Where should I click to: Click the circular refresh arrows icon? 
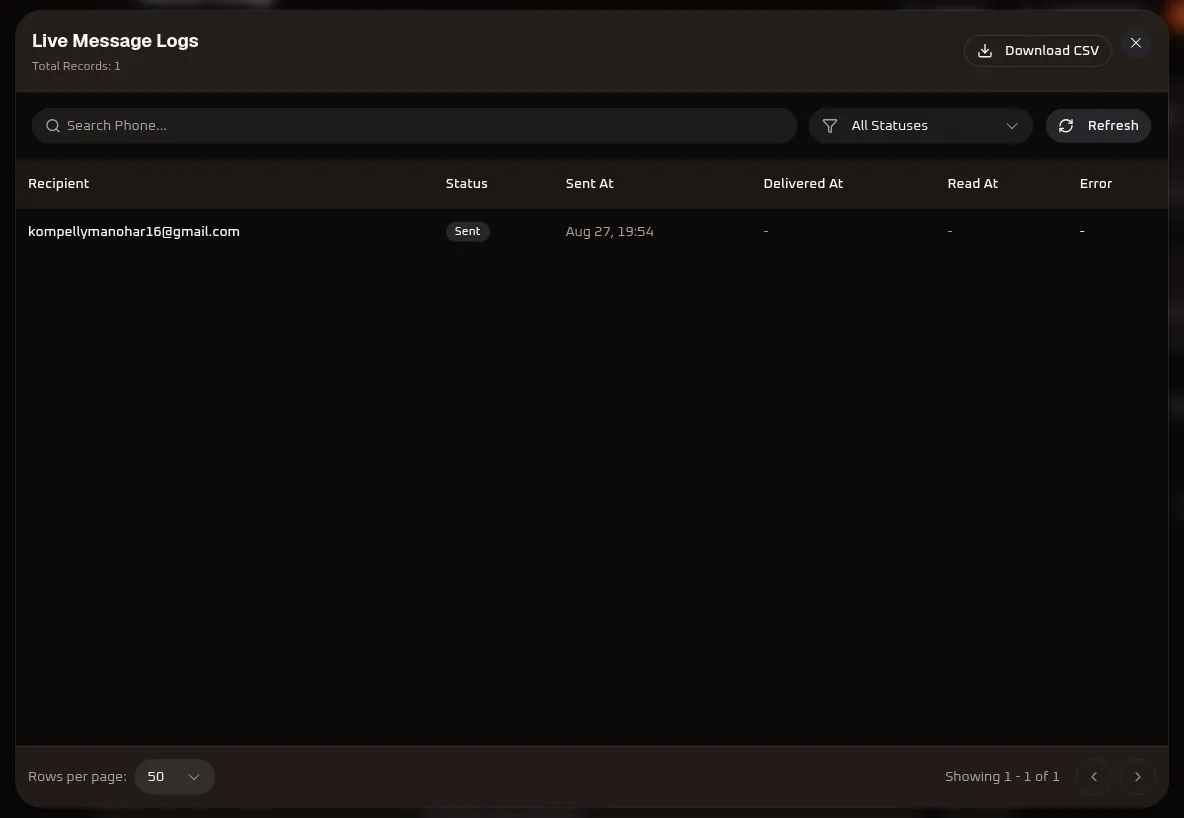[1065, 125]
